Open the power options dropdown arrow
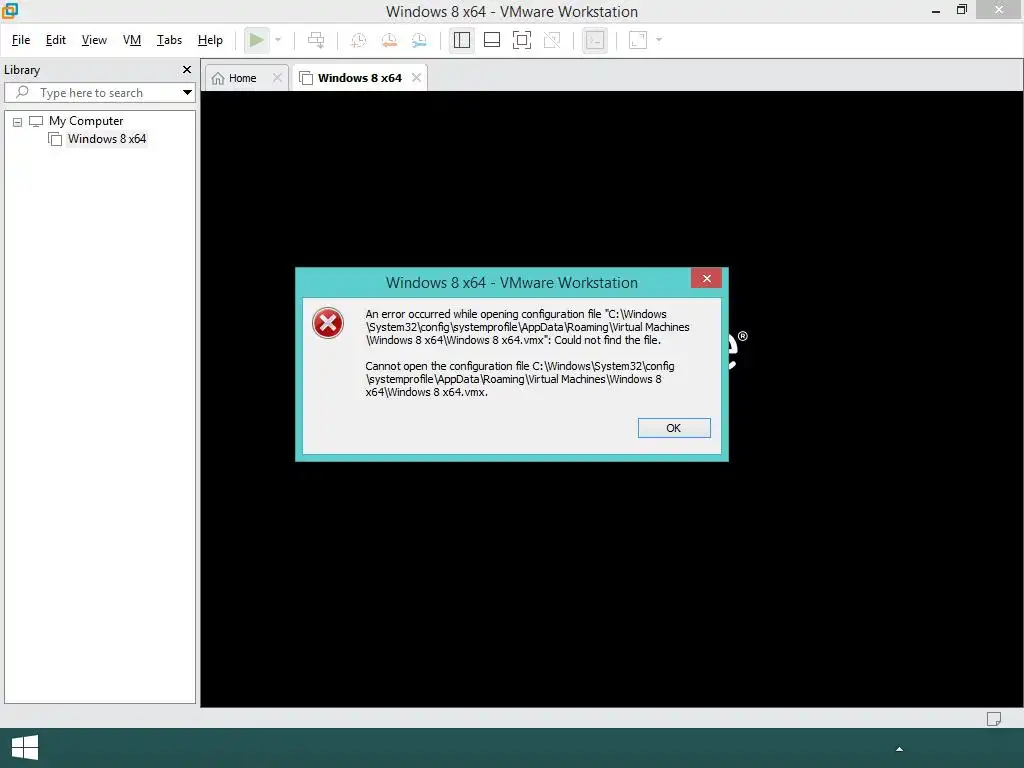This screenshot has height=768, width=1024. pyautogui.click(x=278, y=40)
